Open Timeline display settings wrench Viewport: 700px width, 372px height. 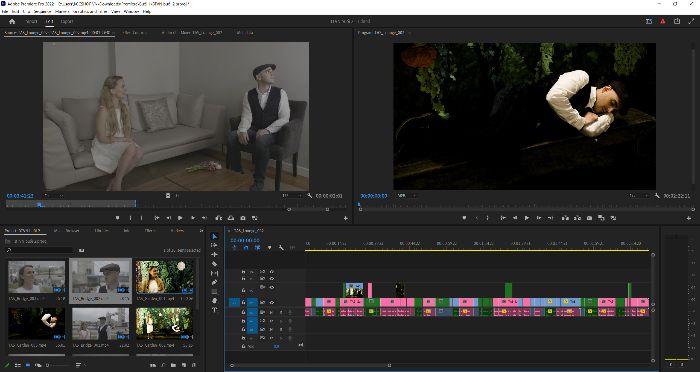(x=281, y=247)
